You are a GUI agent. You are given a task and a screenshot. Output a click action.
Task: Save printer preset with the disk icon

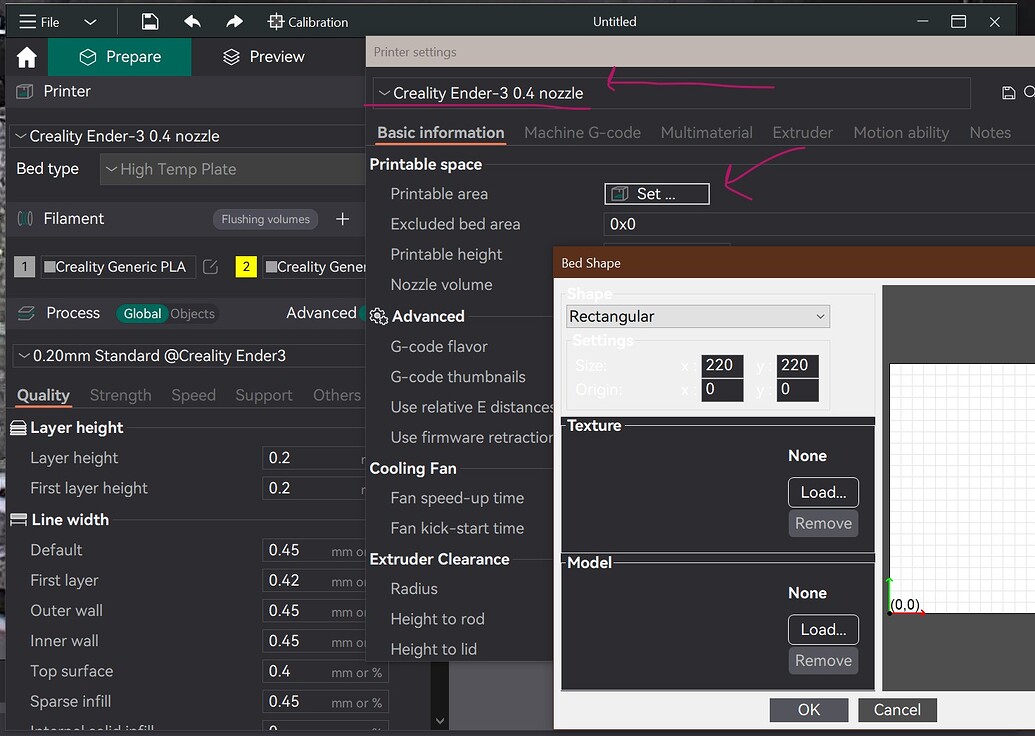(1008, 93)
